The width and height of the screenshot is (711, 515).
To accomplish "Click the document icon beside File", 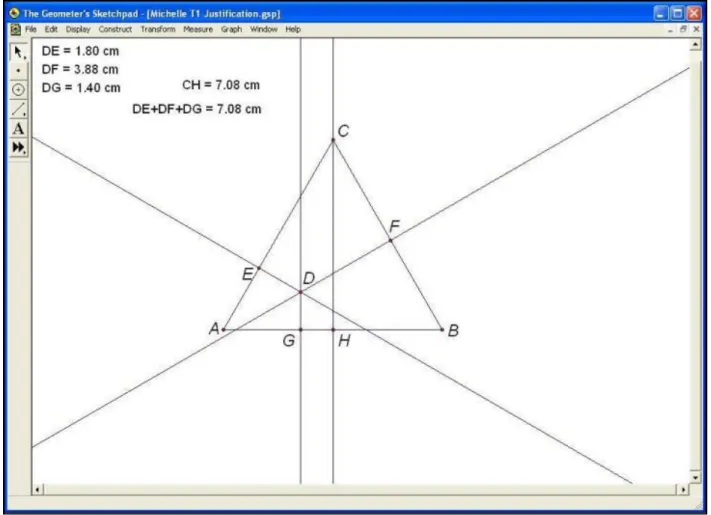I will coord(15,29).
